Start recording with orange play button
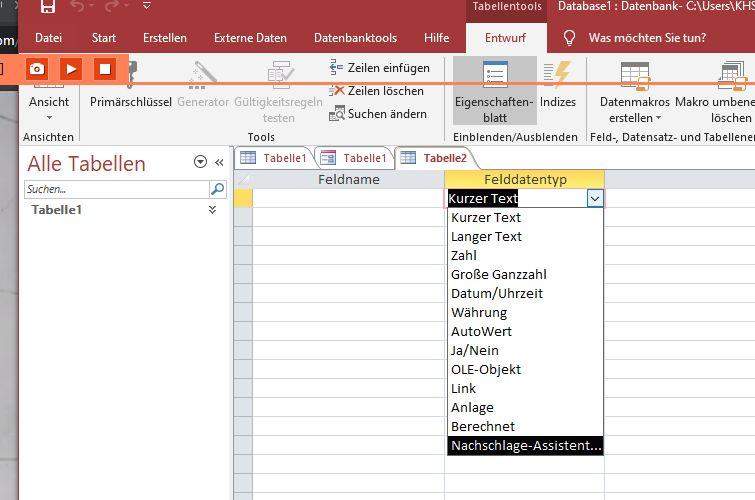 tap(71, 69)
